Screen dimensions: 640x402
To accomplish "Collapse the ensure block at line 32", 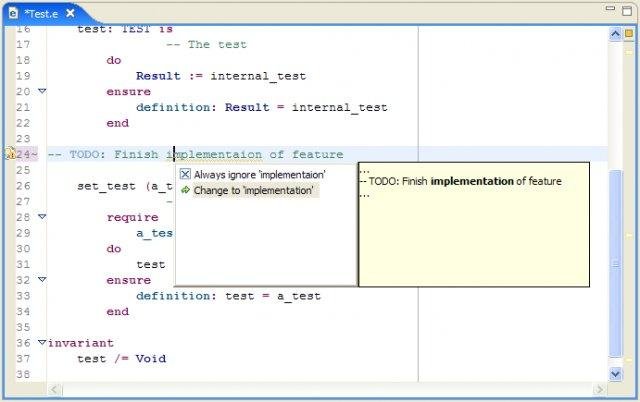I will pos(42,279).
